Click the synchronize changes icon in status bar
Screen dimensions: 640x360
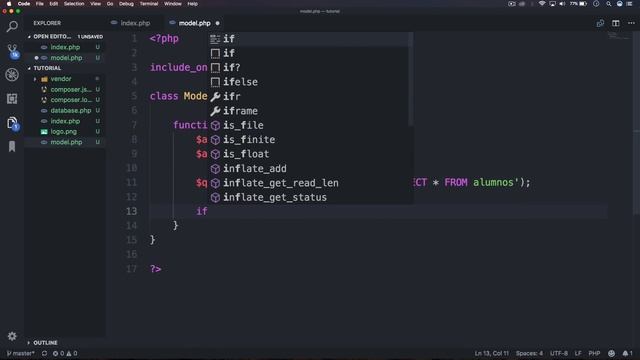tap(44, 353)
